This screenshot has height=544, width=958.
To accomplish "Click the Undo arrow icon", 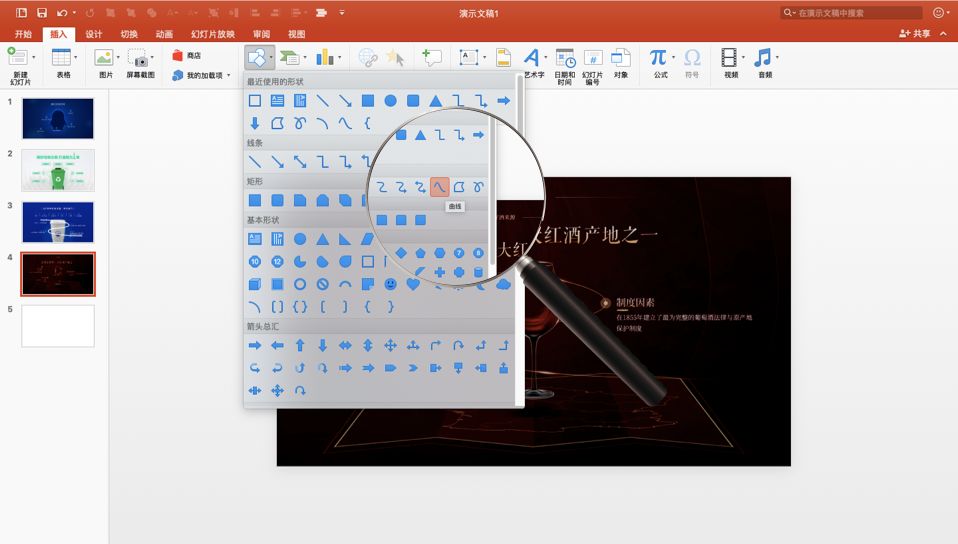I will click(62, 12).
